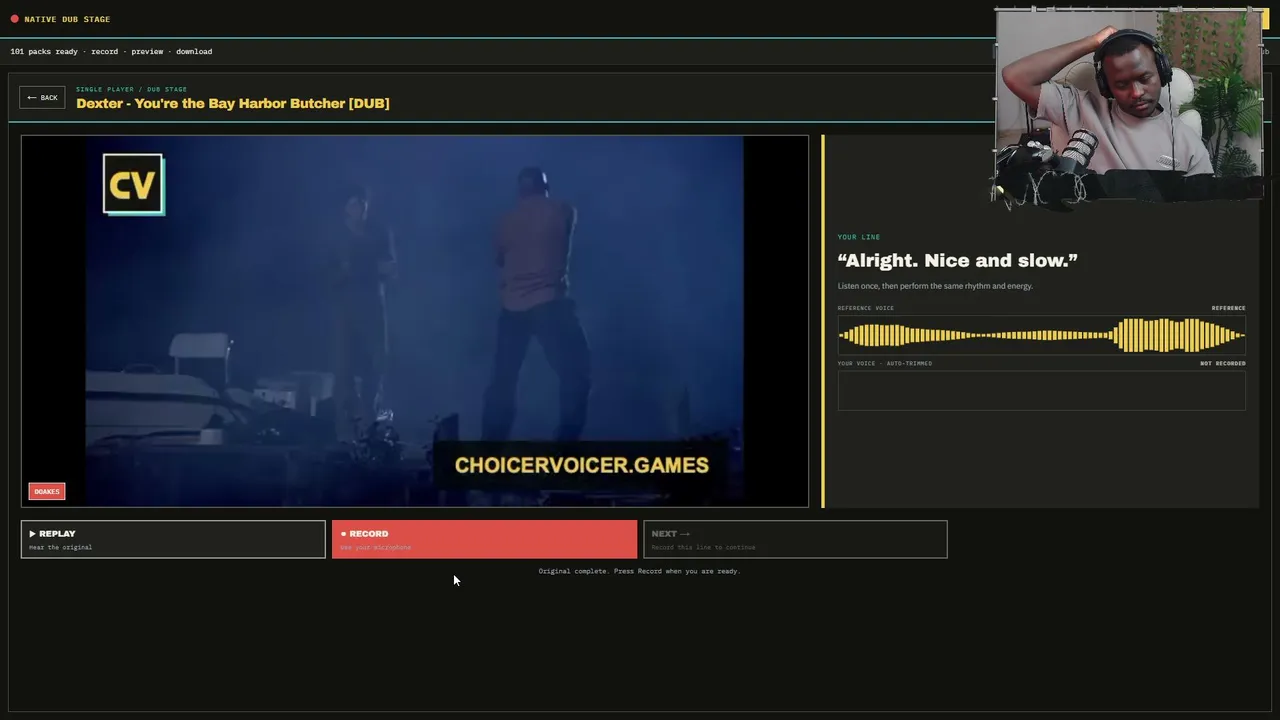Click the Dexter video preview frame

click(x=415, y=321)
